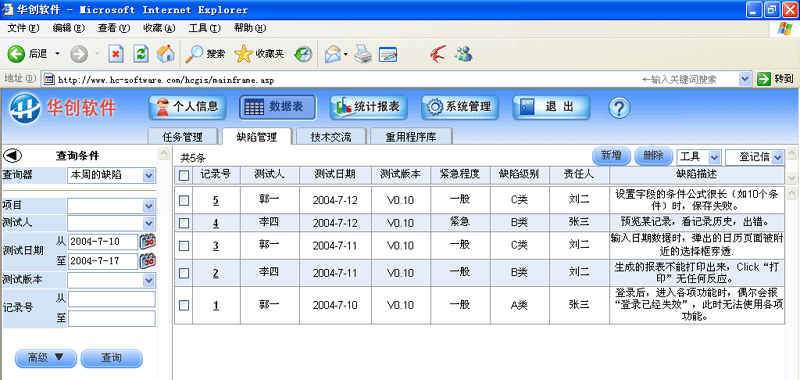
Task: Click the 查询 search button
Action: pos(112,358)
